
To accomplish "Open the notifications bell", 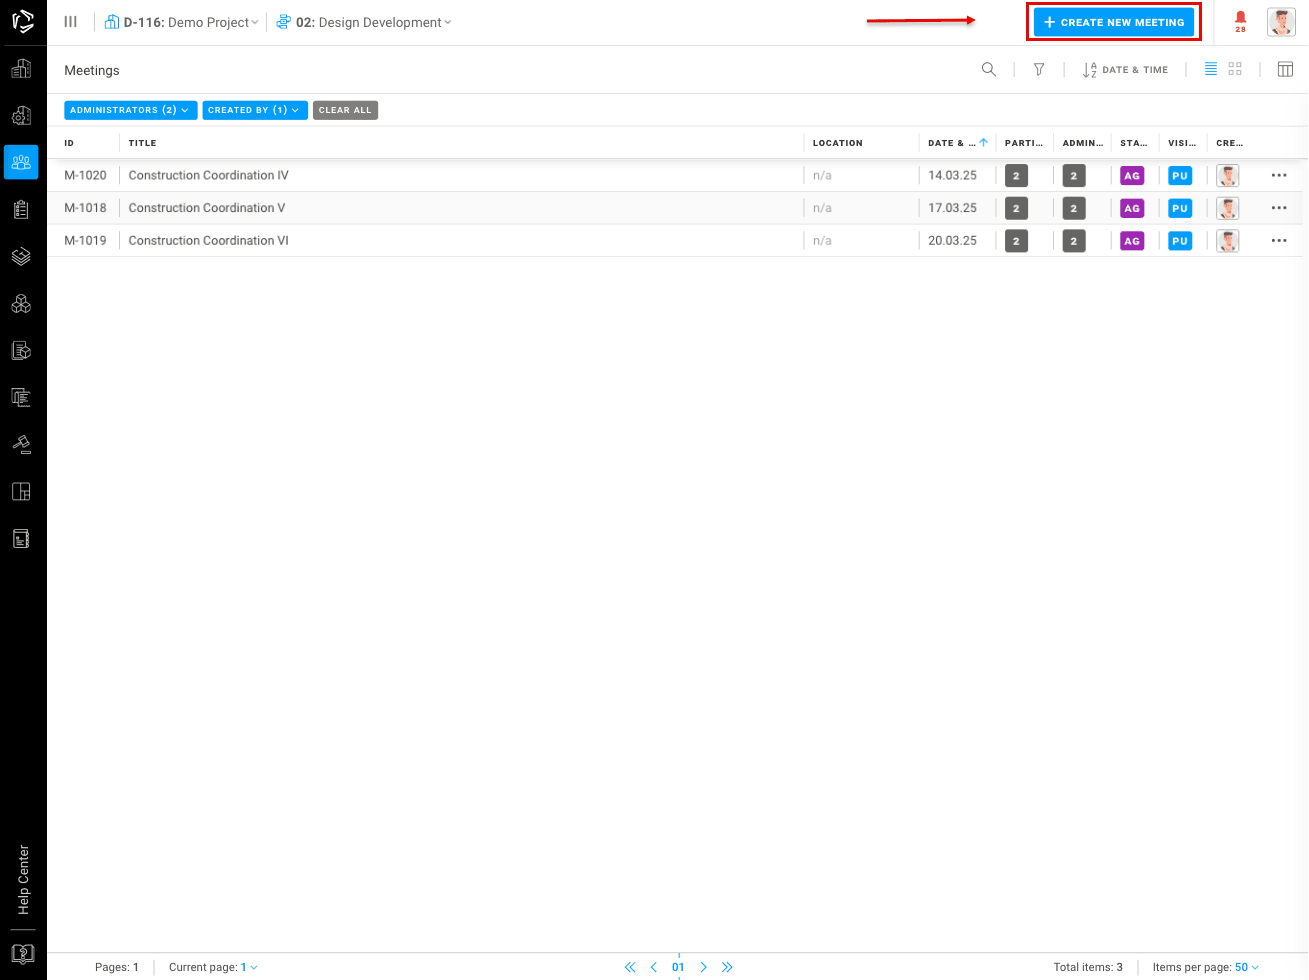I will [x=1240, y=20].
